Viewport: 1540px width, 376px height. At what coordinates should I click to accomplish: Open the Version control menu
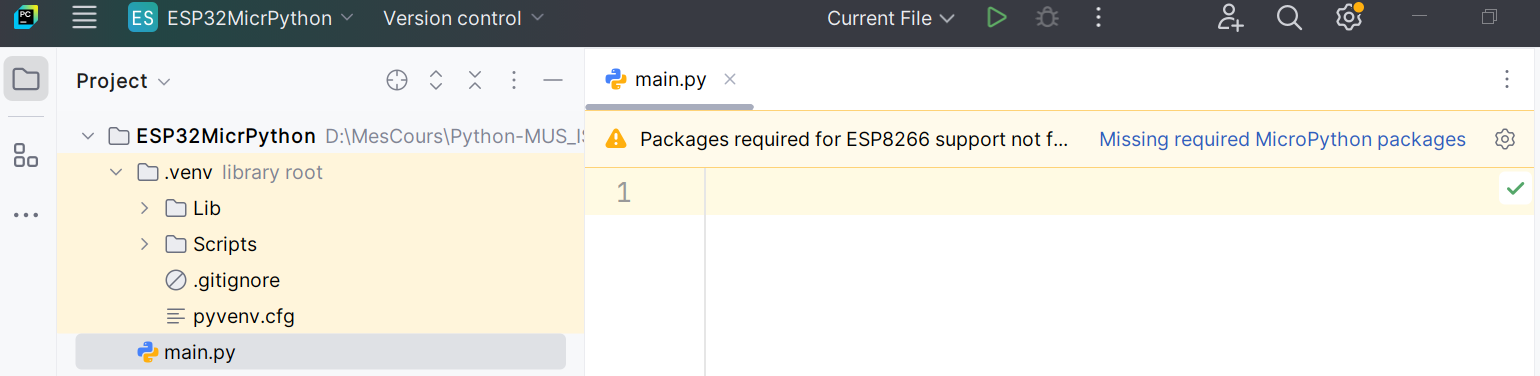point(463,18)
